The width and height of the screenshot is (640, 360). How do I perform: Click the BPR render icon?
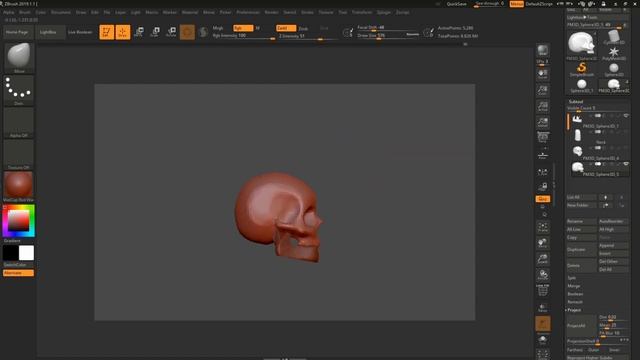coord(542,51)
